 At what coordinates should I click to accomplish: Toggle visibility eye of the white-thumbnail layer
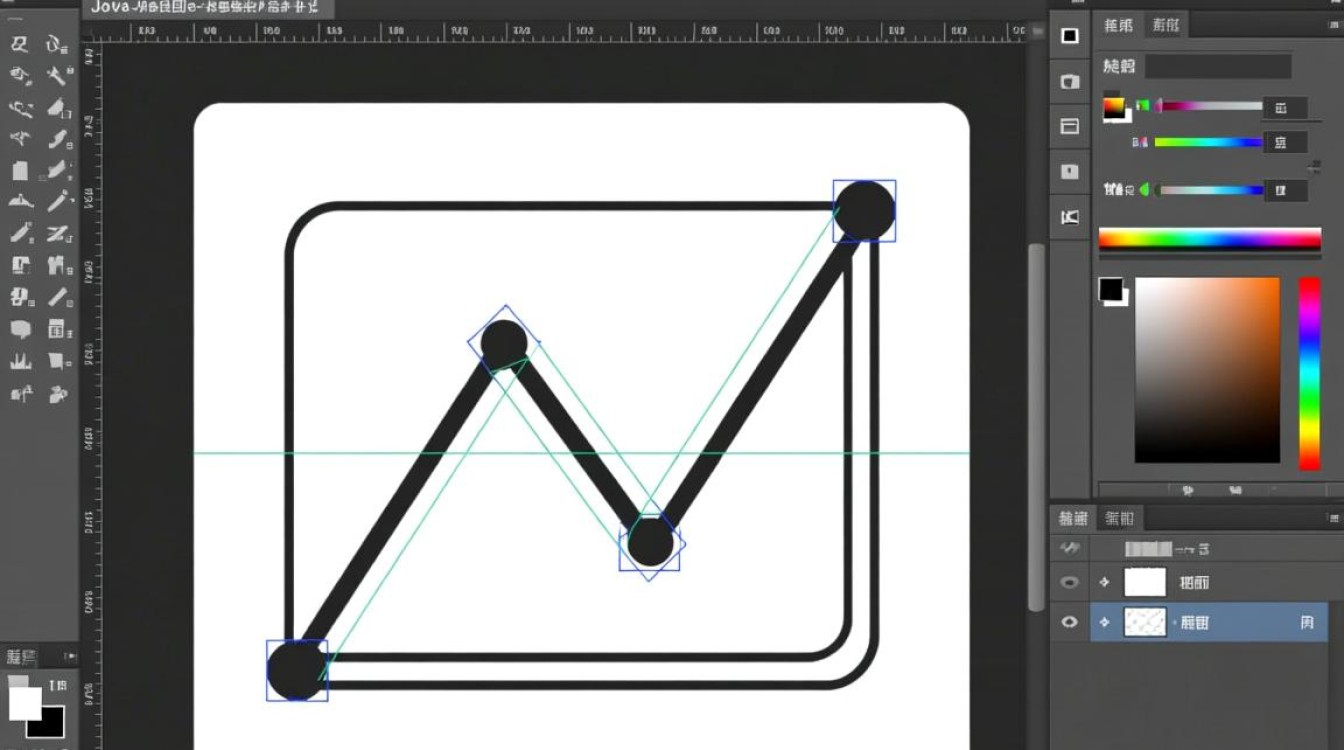[x=1070, y=582]
